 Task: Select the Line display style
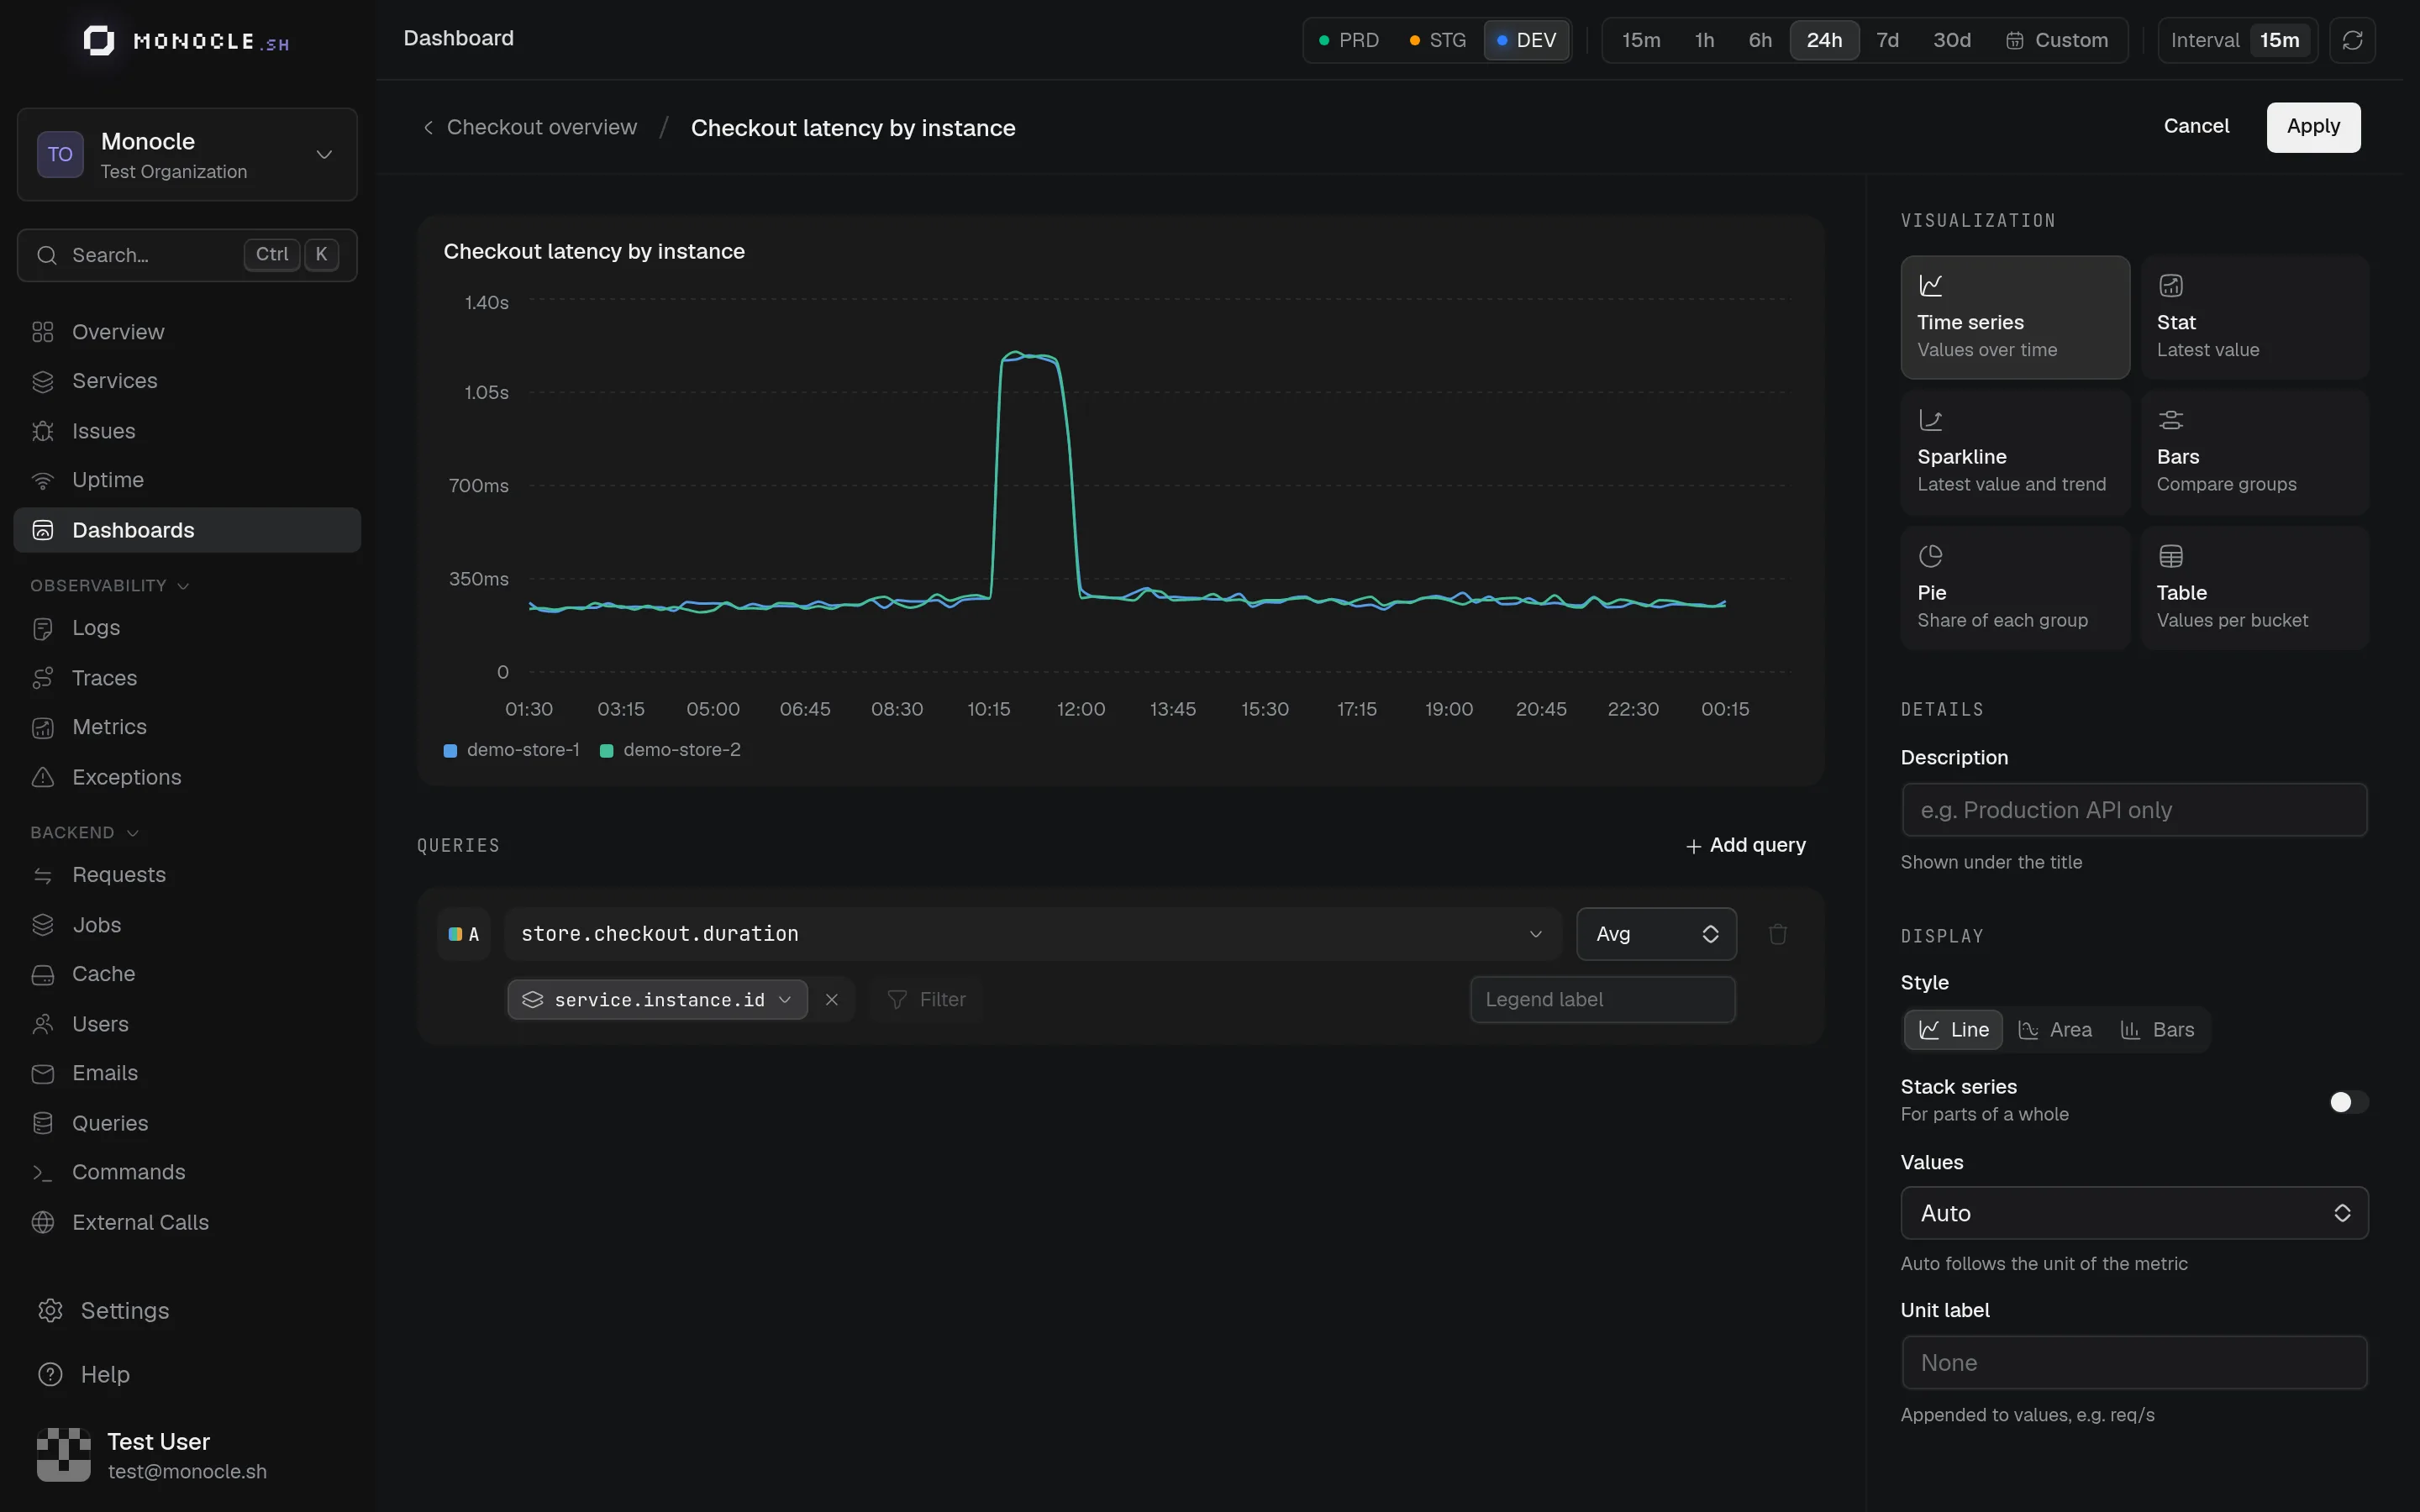point(1953,1030)
